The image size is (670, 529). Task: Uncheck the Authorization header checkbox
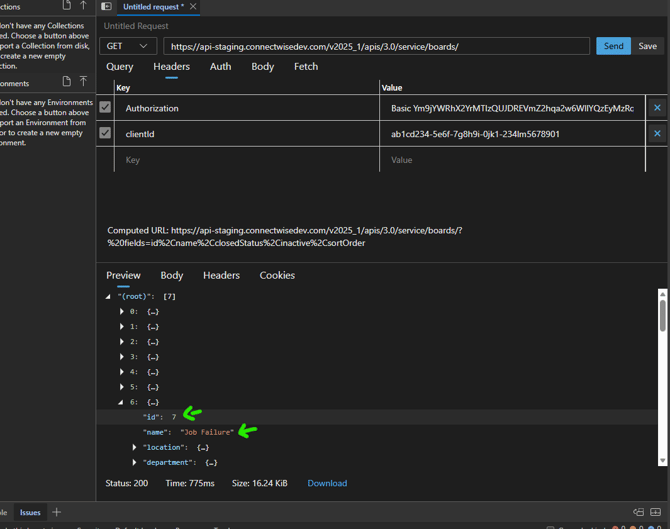[105, 107]
